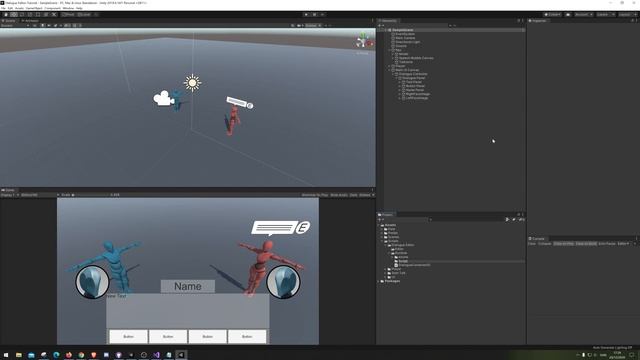This screenshot has height=360, width=640.
Task: Open the Account dropdown
Action: 583,14
